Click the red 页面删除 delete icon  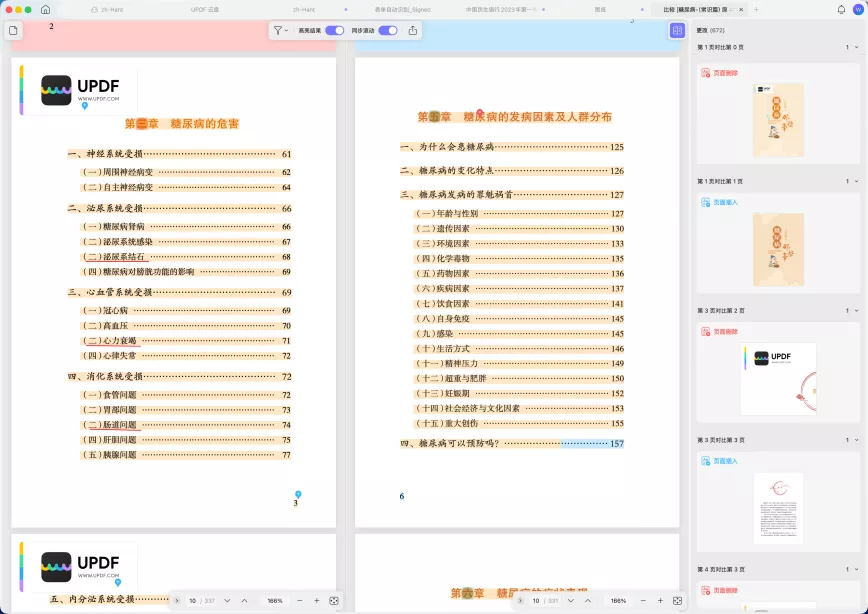pos(706,72)
